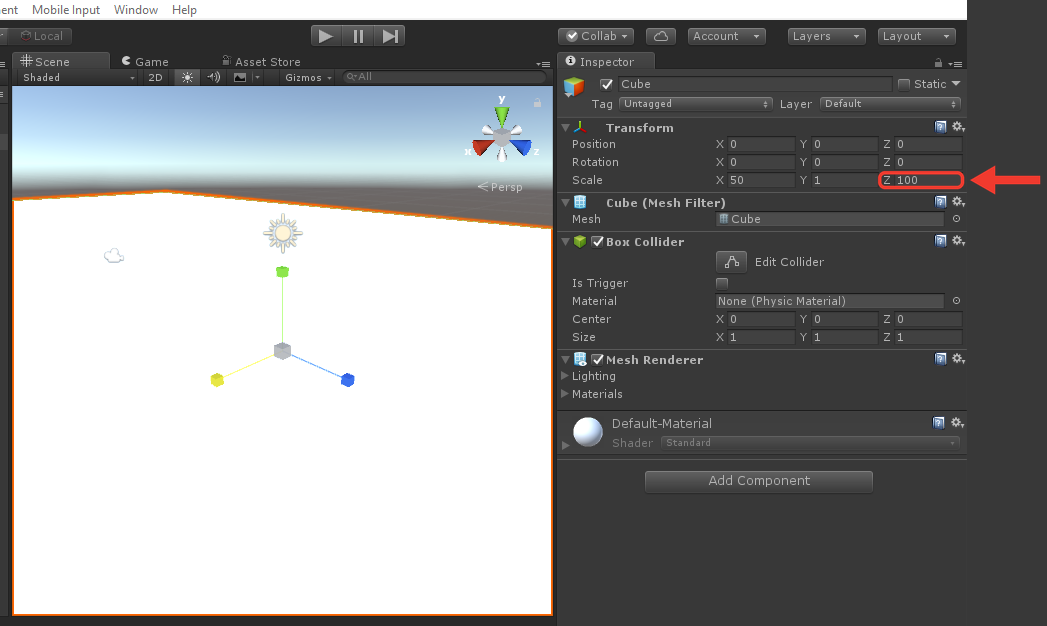Disable the Box Collider component checkbox
Viewport: 1047px width, 626px height.
pos(598,242)
